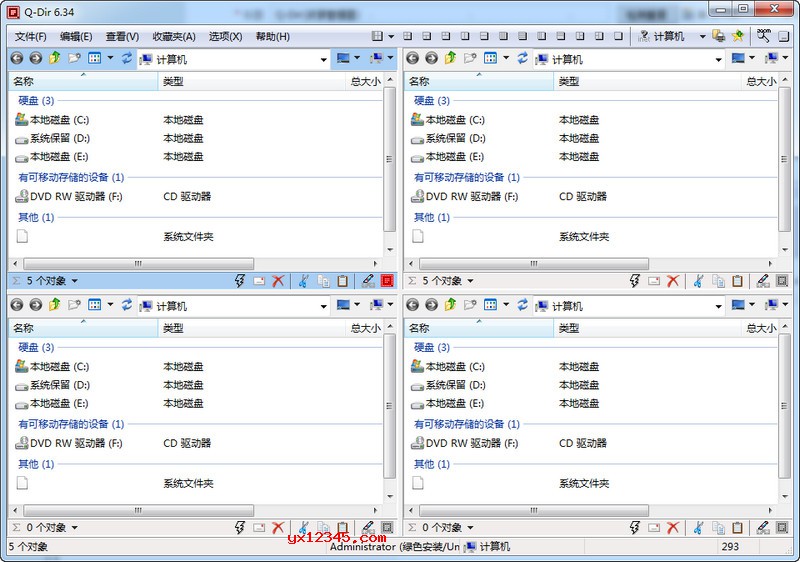Select the single-pane layout icon in main toolbar
Viewport: 800px width, 562px height.
tap(618, 36)
